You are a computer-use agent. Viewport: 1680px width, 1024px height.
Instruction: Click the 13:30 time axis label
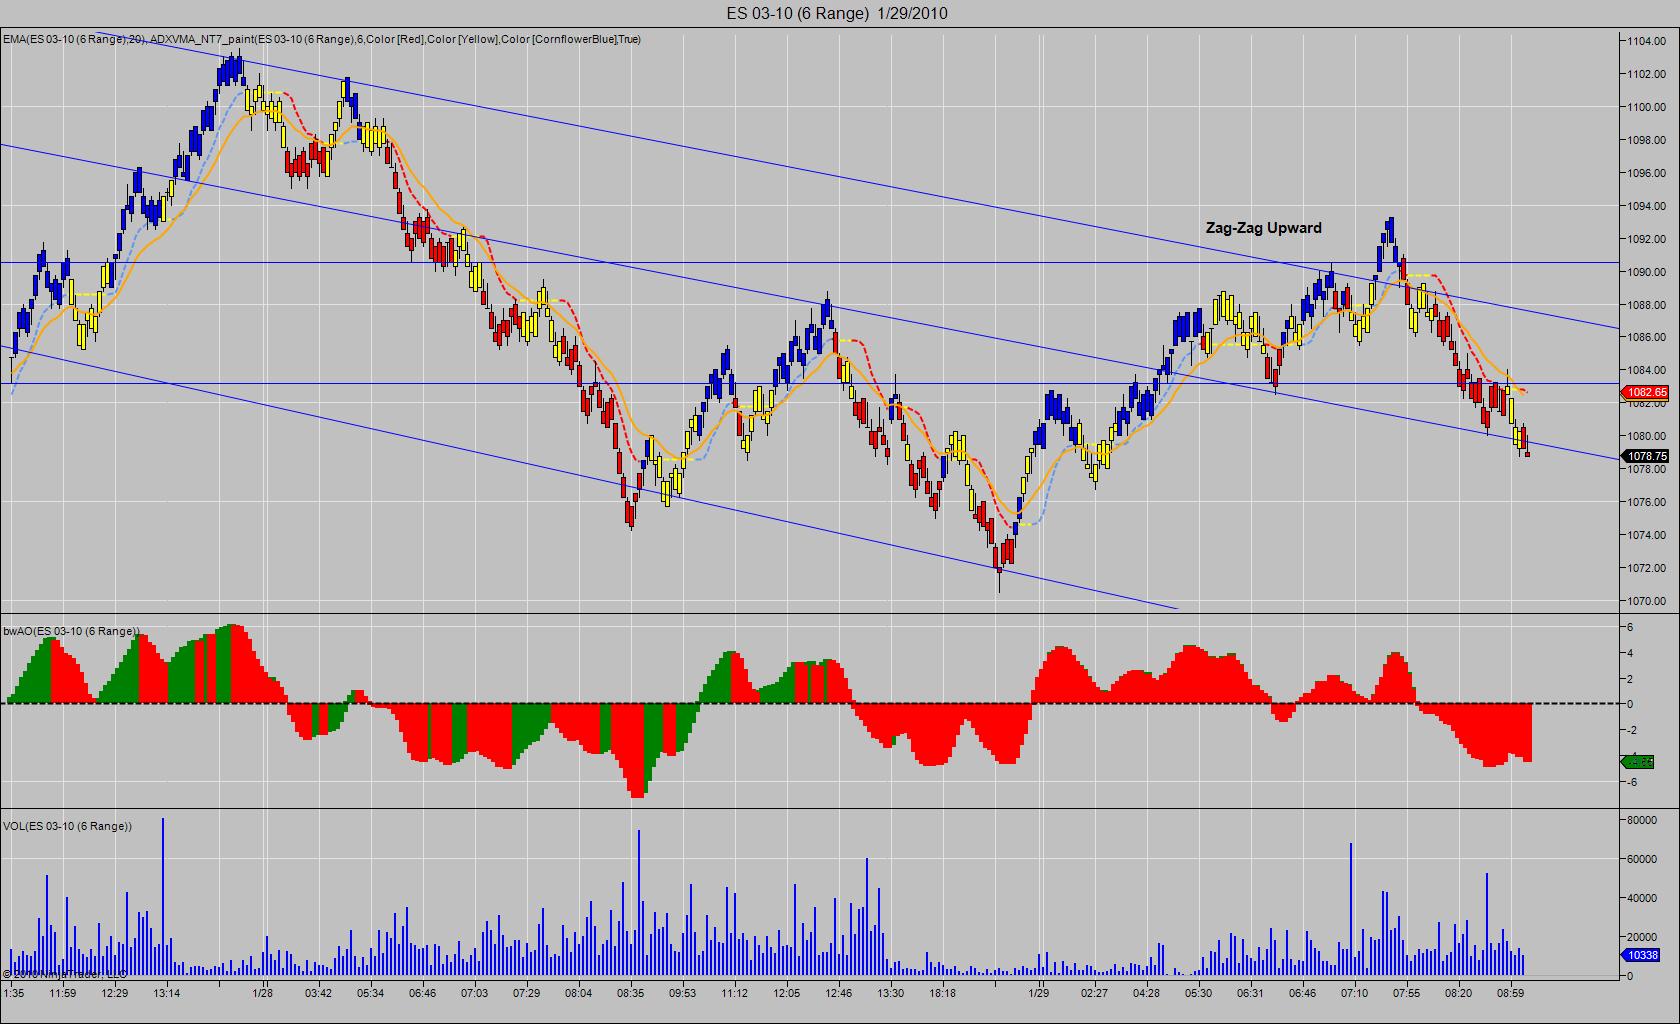[891, 993]
